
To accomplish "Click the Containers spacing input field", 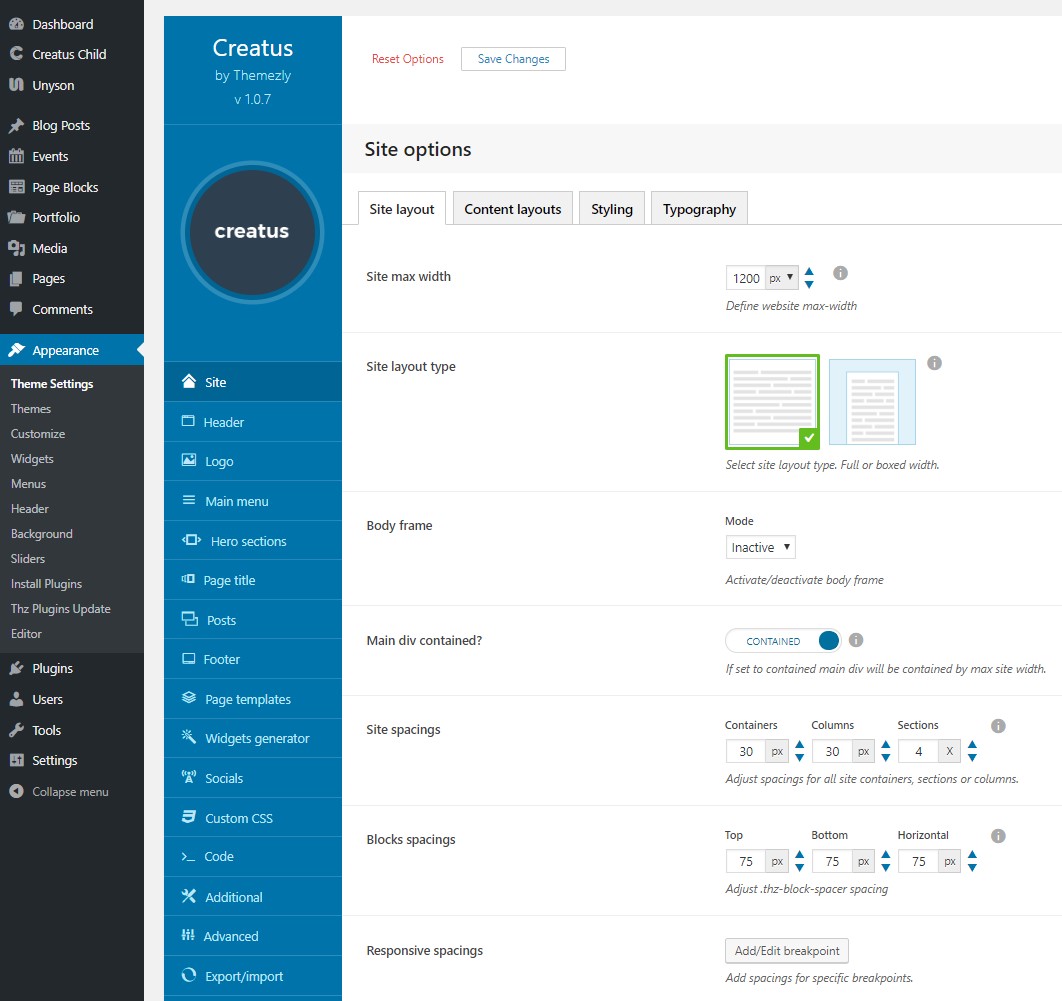I will [x=746, y=751].
